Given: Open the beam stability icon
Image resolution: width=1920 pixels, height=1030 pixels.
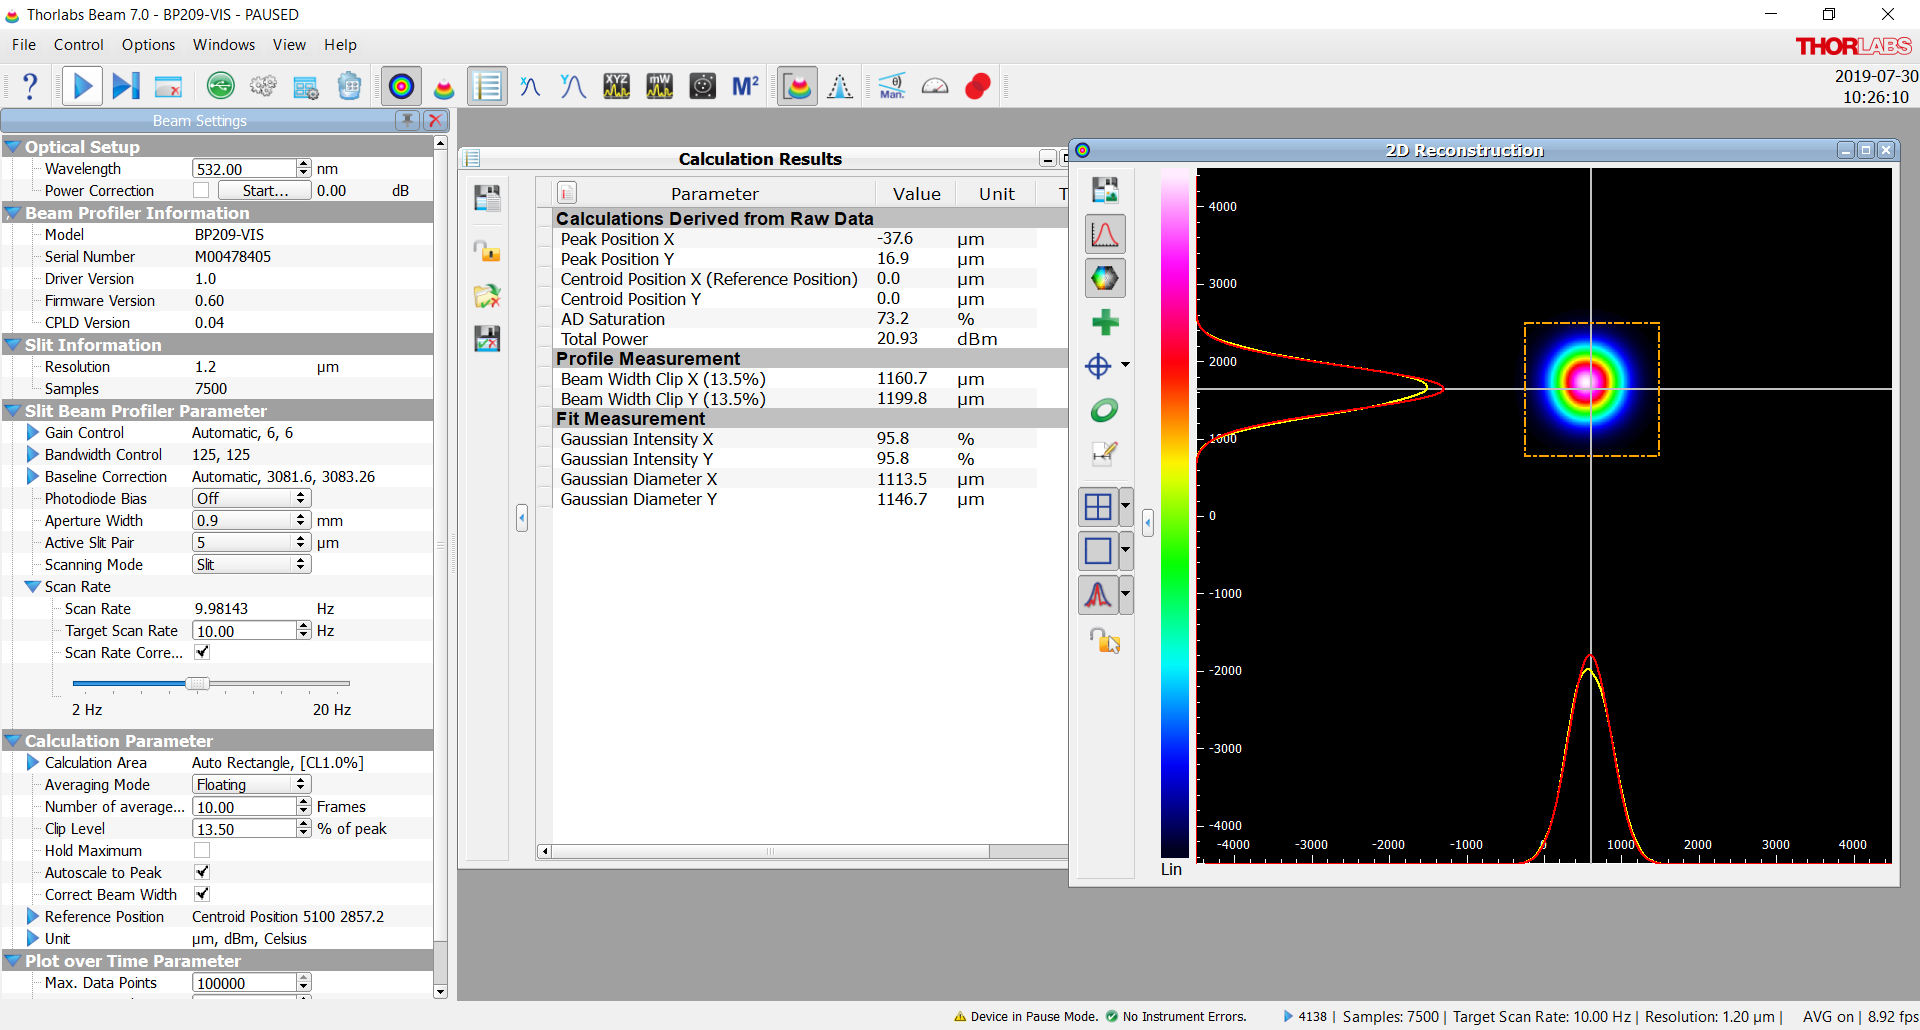Looking at the screenshot, I should click(x=703, y=87).
